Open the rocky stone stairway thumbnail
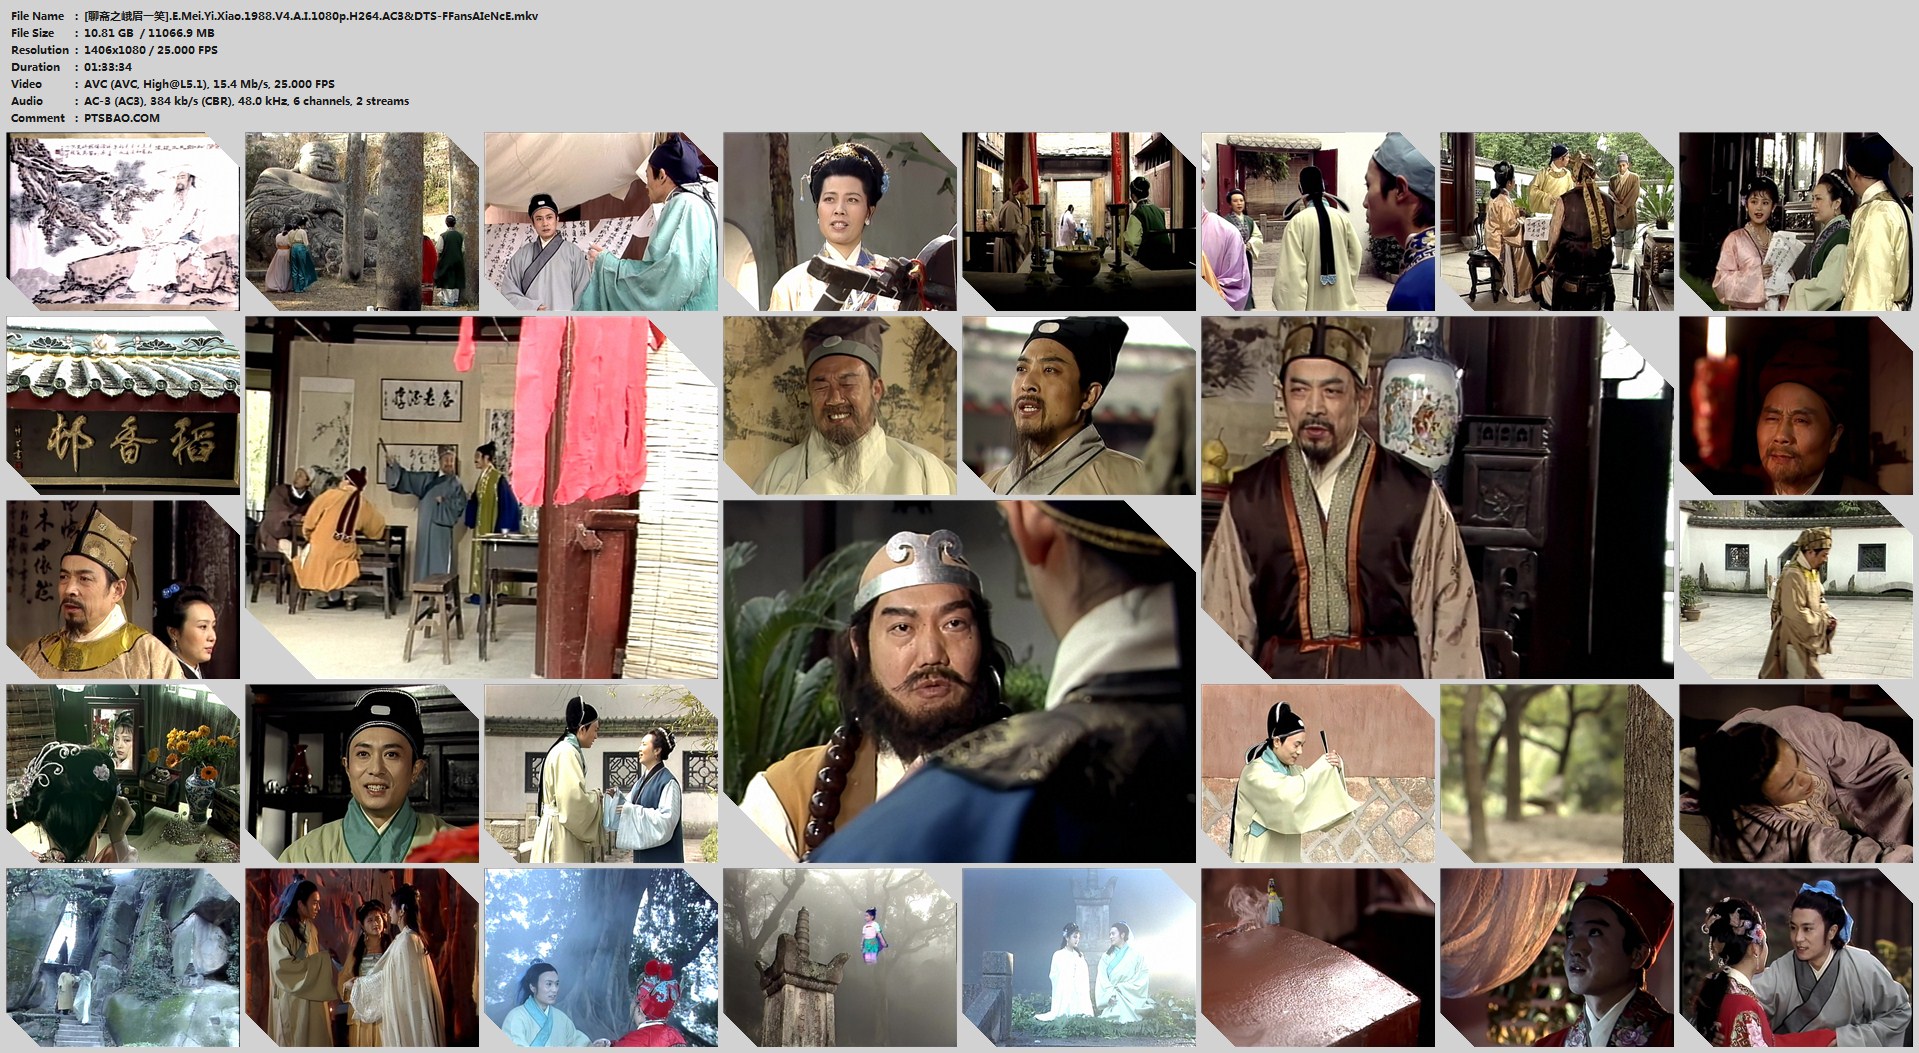 click(x=123, y=957)
